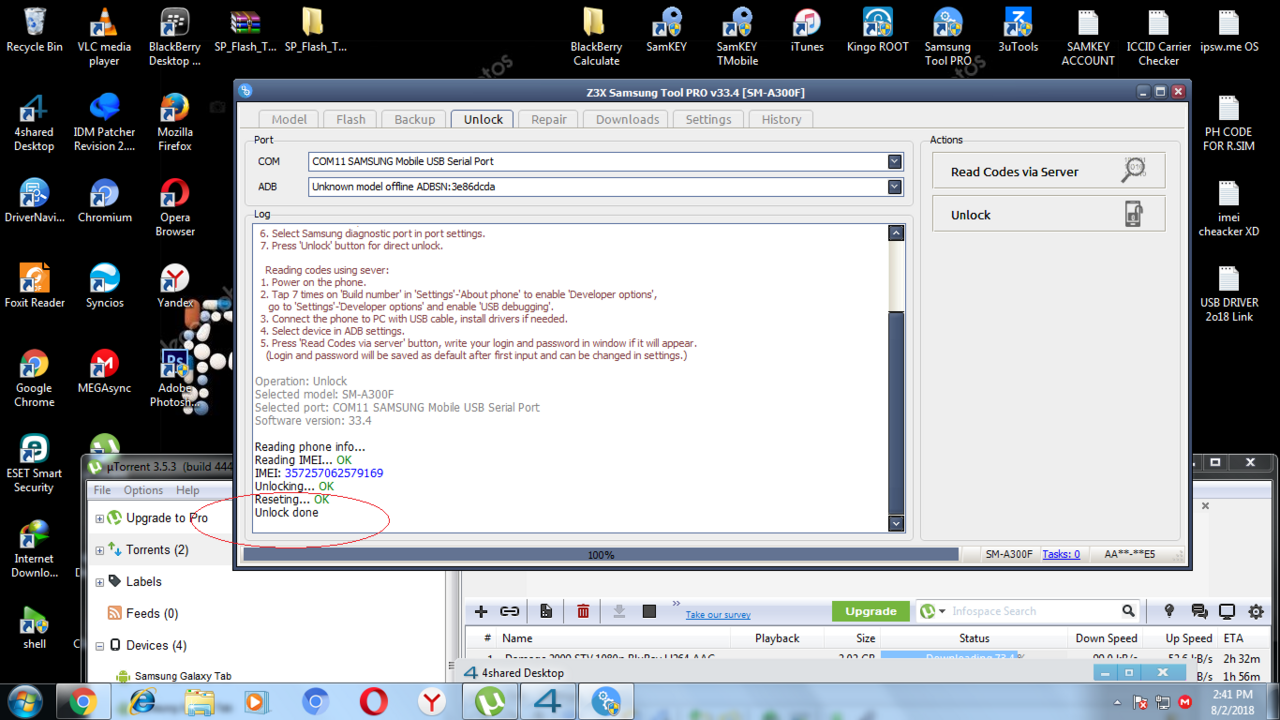Switch to the Backup tab
This screenshot has height=720, width=1280.
point(415,119)
